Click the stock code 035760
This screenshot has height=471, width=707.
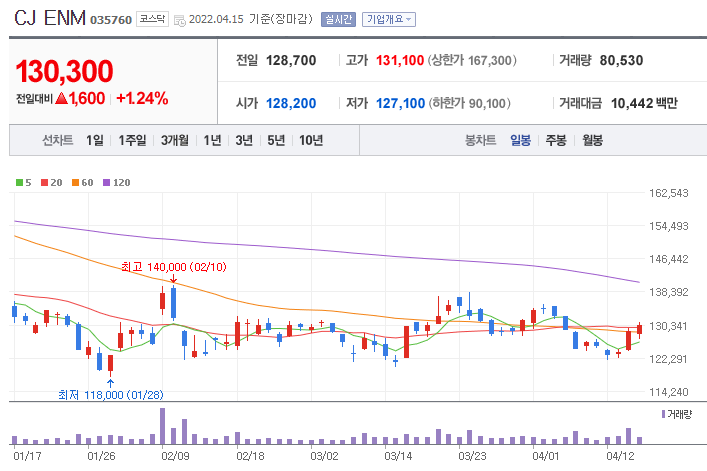111,20
